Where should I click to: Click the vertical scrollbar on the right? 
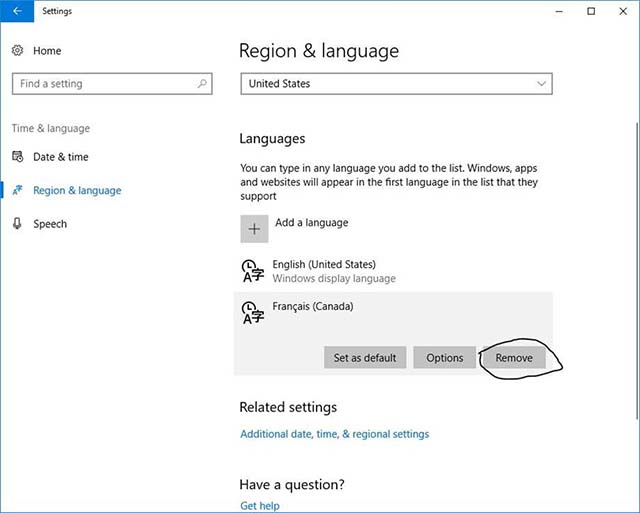[x=637, y=271]
